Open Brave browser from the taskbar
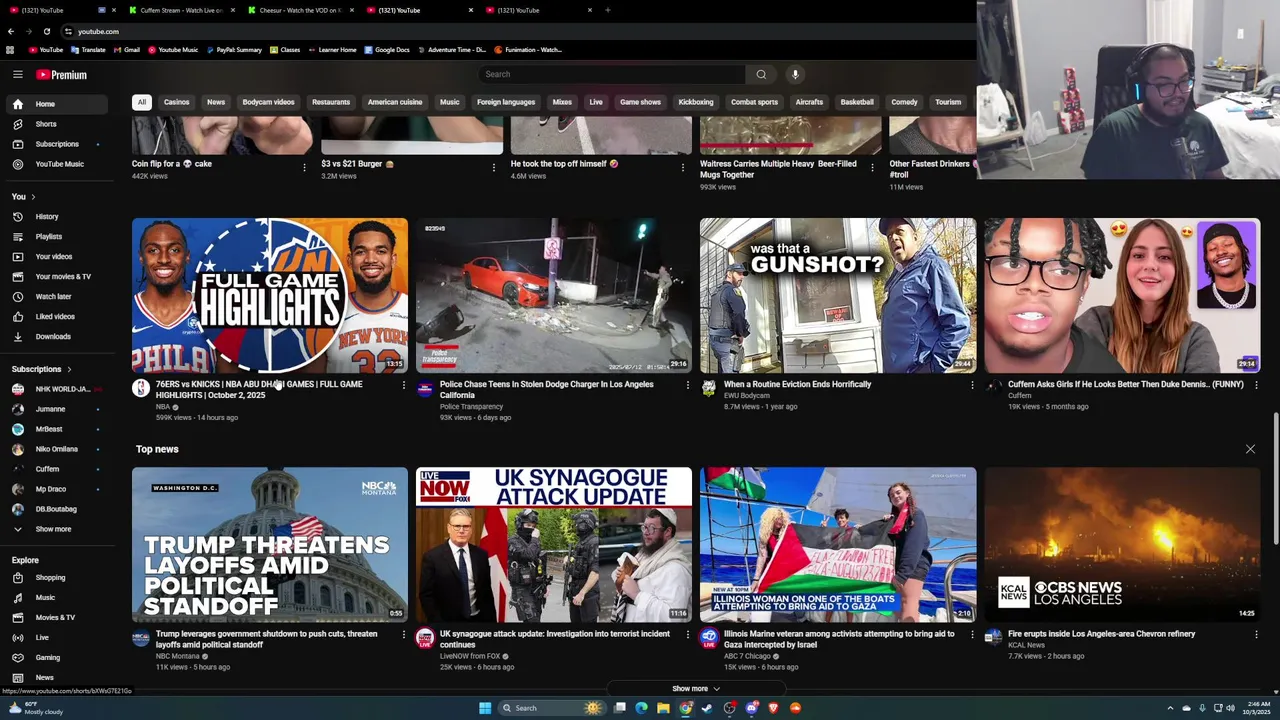This screenshot has height=720, width=1280. 773,708
